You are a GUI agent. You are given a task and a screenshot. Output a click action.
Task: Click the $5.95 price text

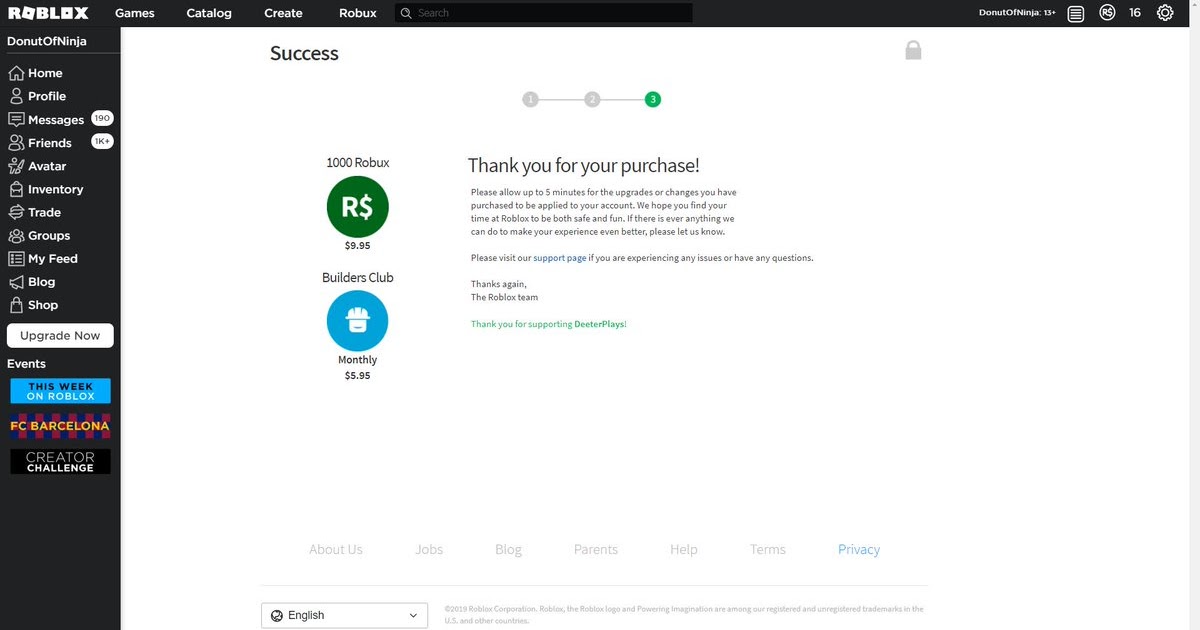[x=357, y=376]
